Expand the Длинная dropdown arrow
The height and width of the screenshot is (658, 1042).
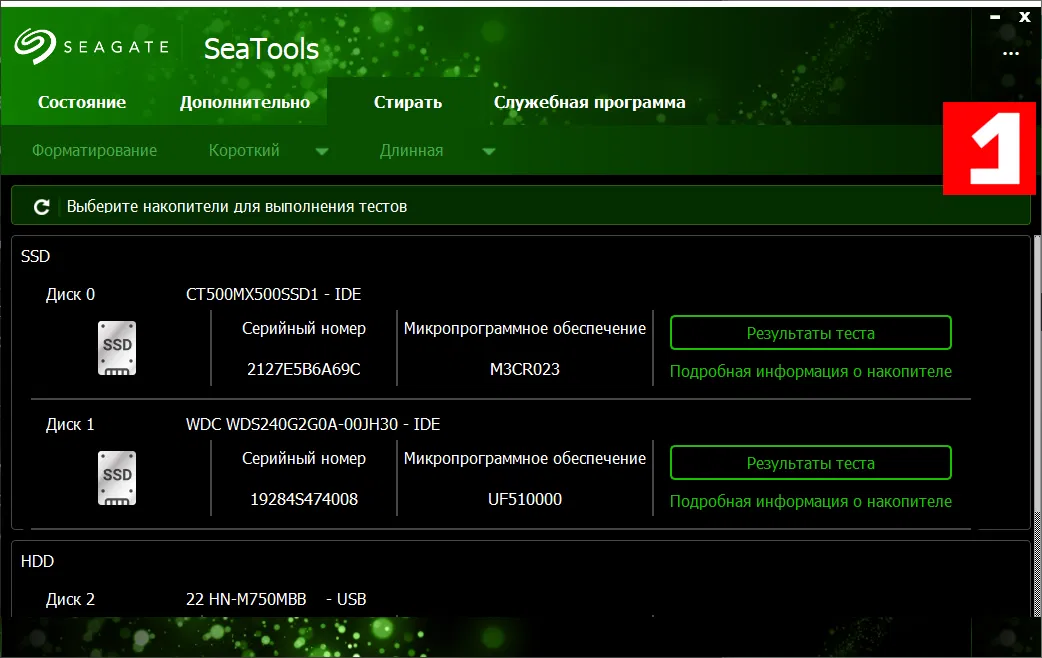(x=488, y=152)
